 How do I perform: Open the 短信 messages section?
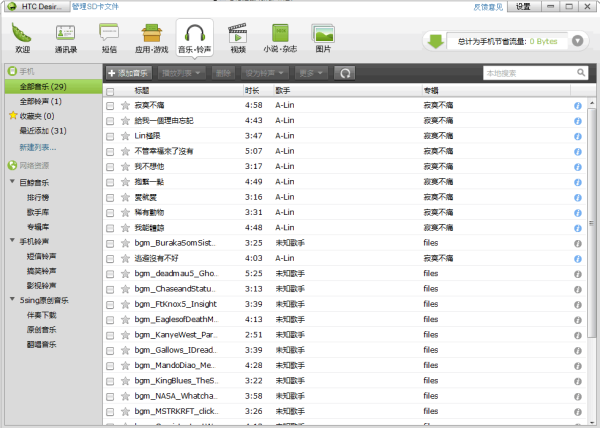point(109,37)
